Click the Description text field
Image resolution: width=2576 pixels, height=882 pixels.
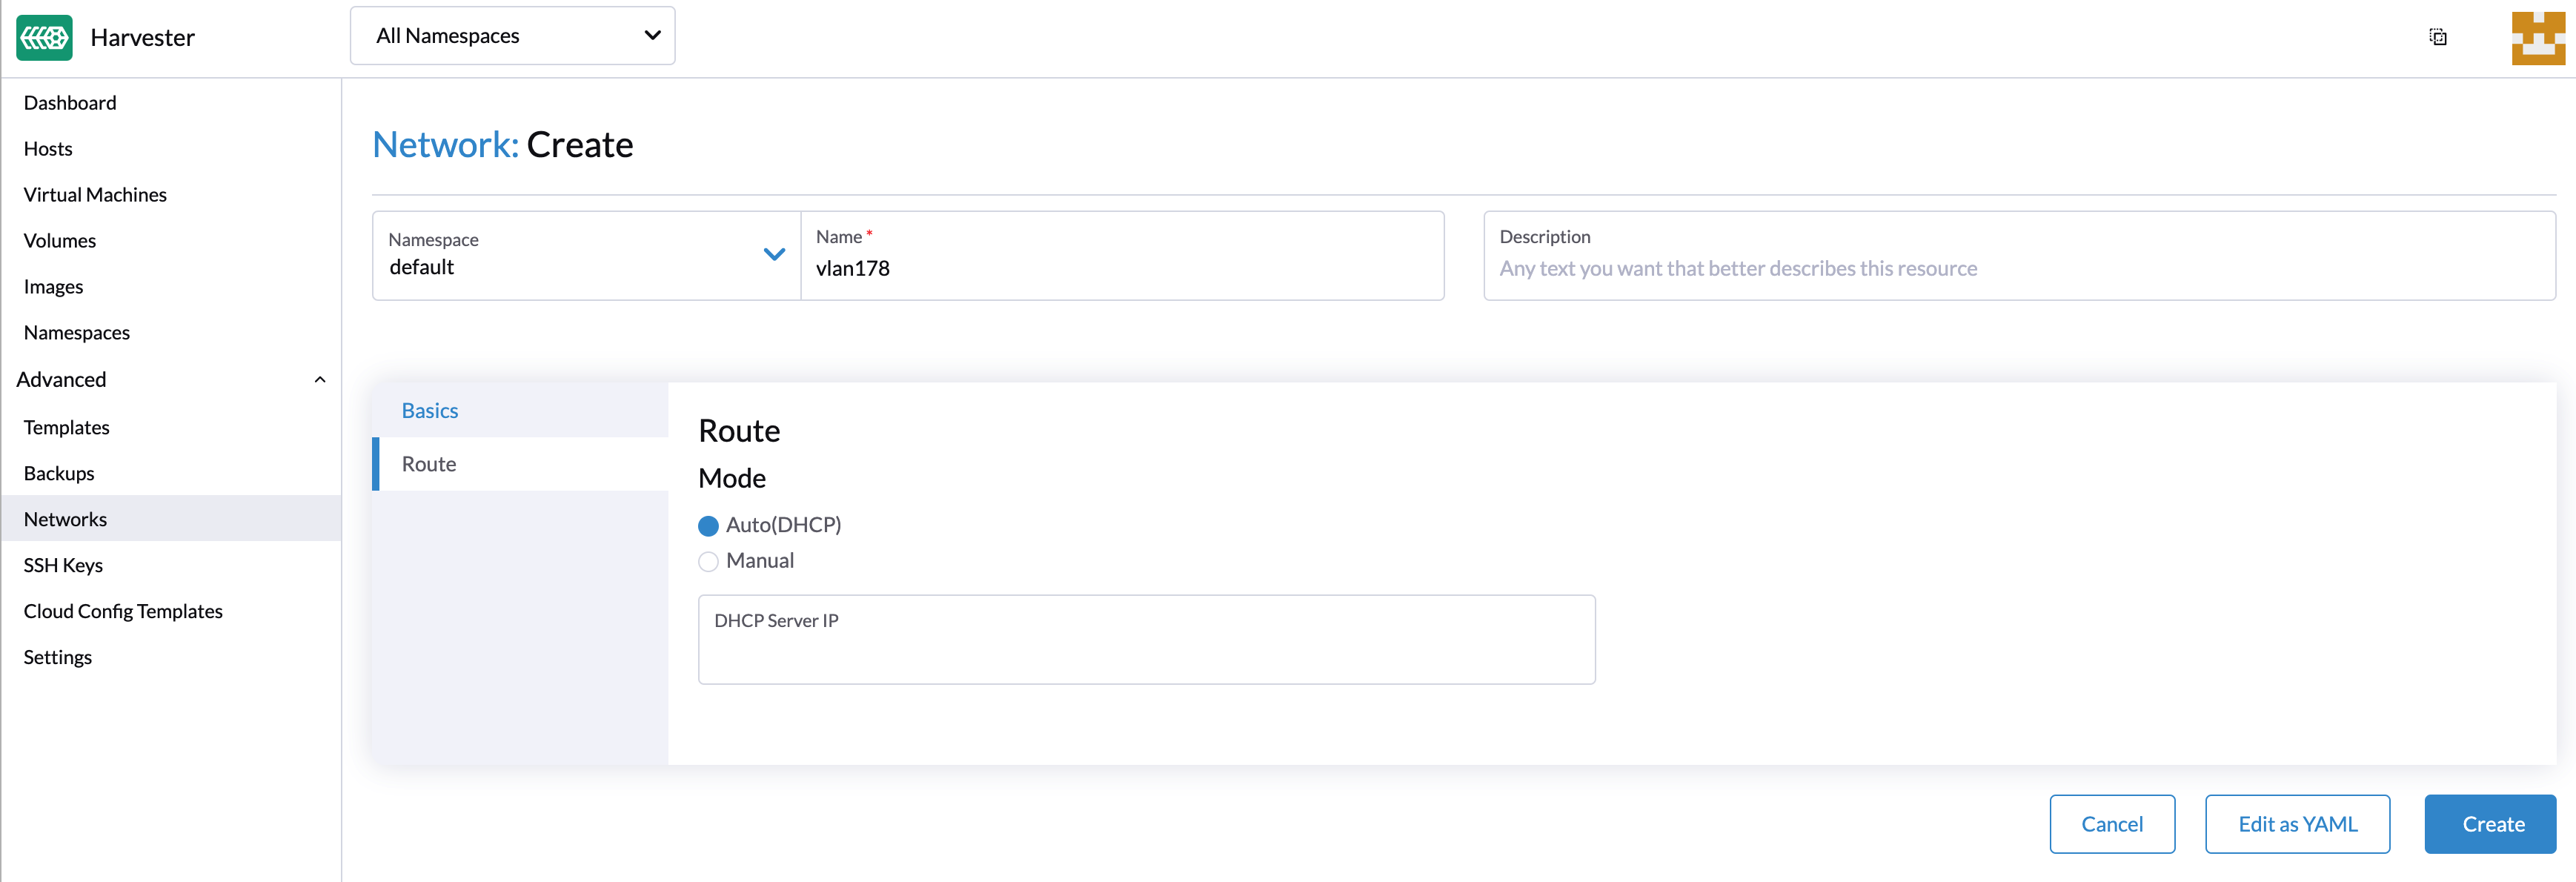coord(2018,268)
